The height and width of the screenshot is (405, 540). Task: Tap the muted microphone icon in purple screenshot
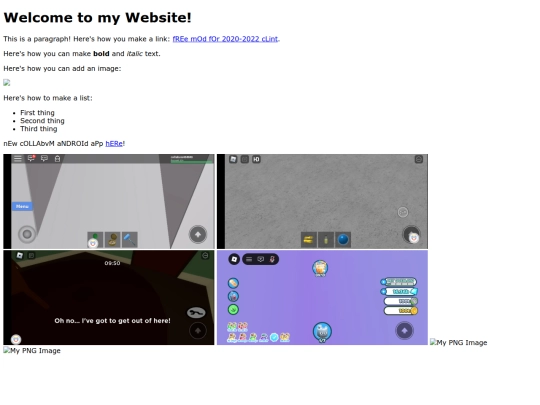(x=272, y=259)
